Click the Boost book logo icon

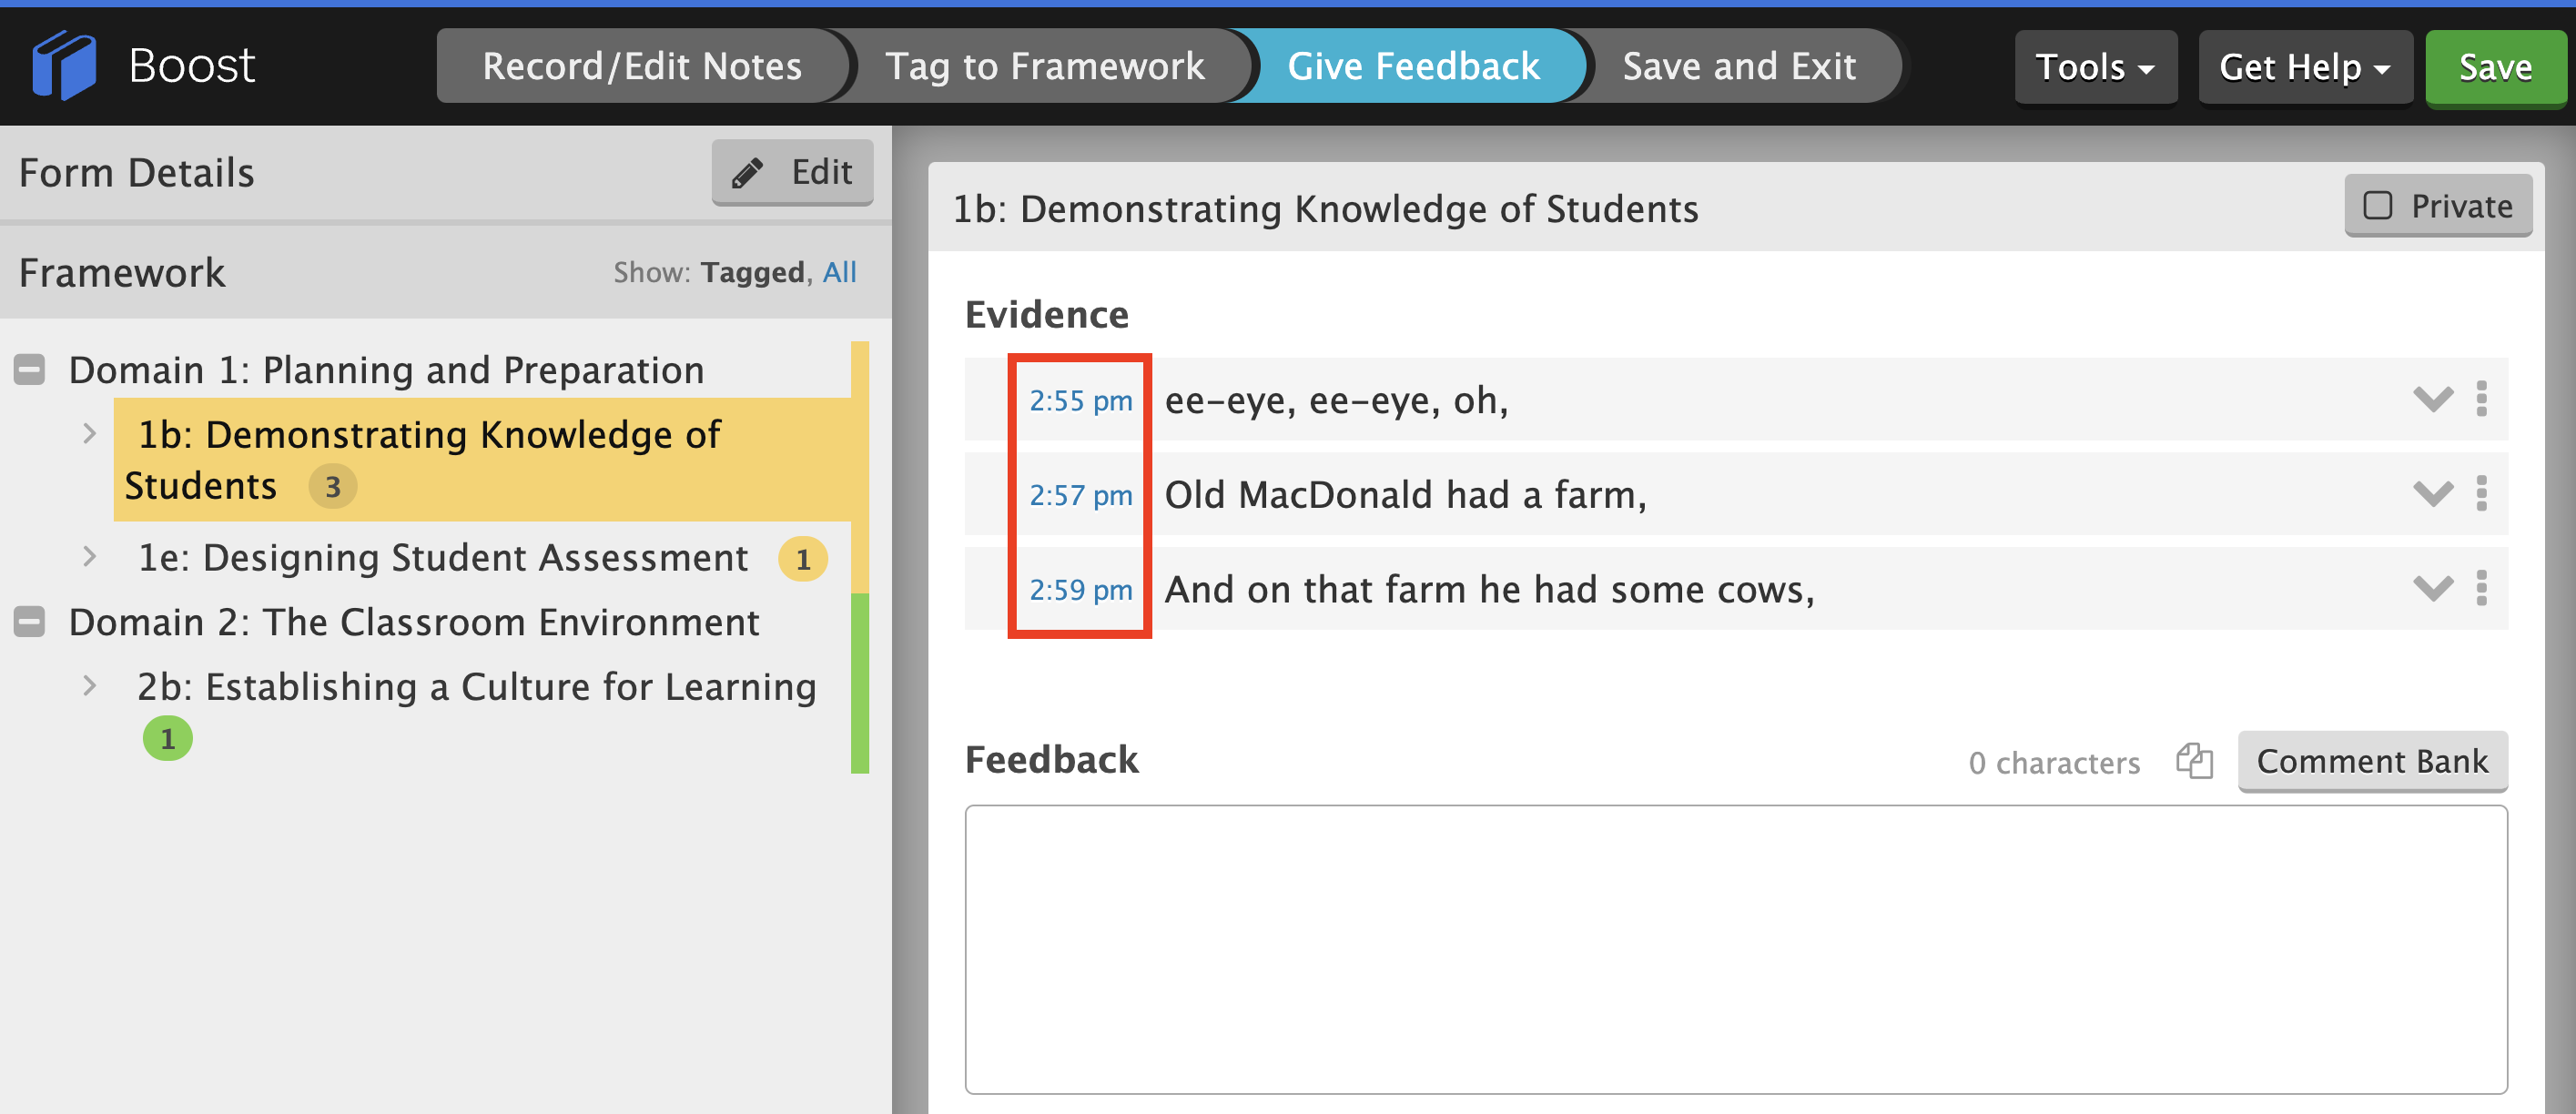(x=64, y=66)
